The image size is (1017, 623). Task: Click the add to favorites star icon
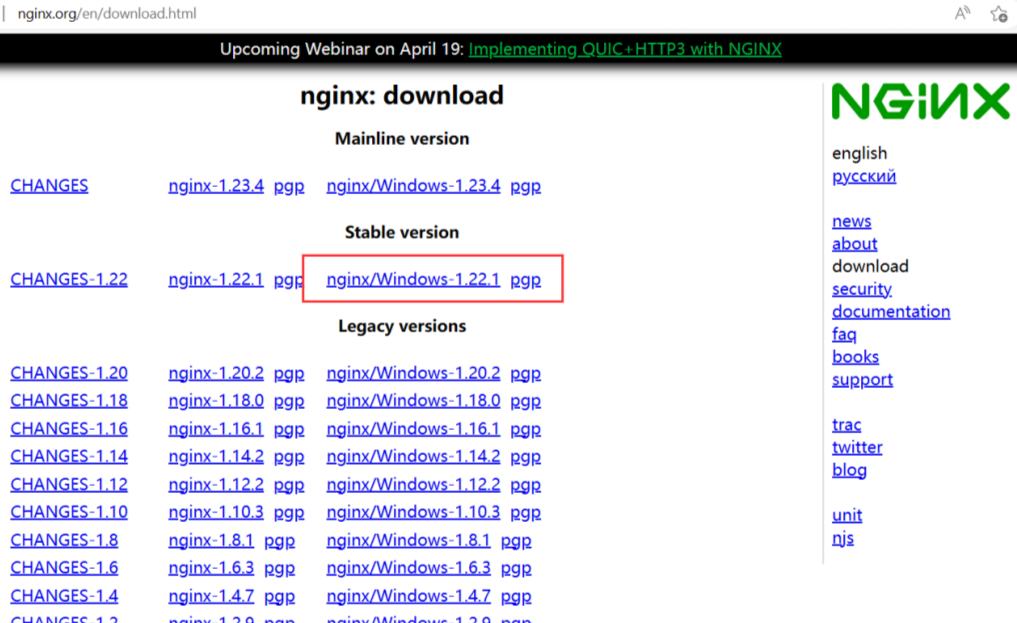[999, 14]
